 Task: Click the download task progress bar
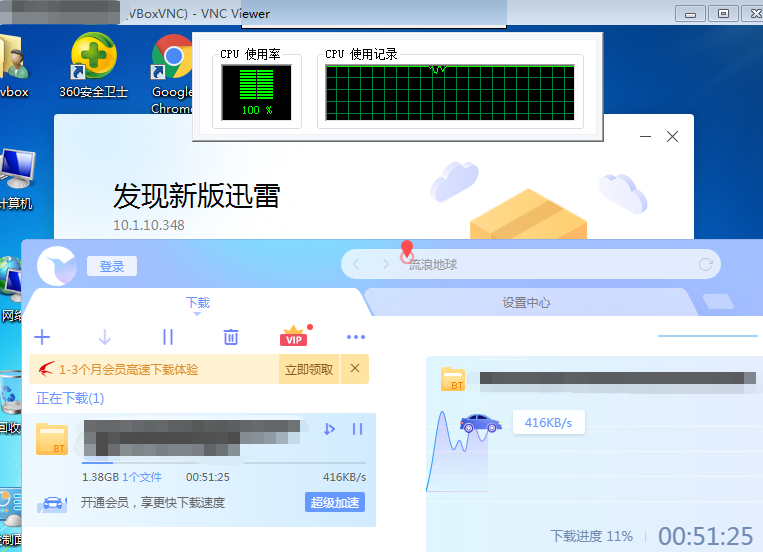pyautogui.click(x=224, y=462)
